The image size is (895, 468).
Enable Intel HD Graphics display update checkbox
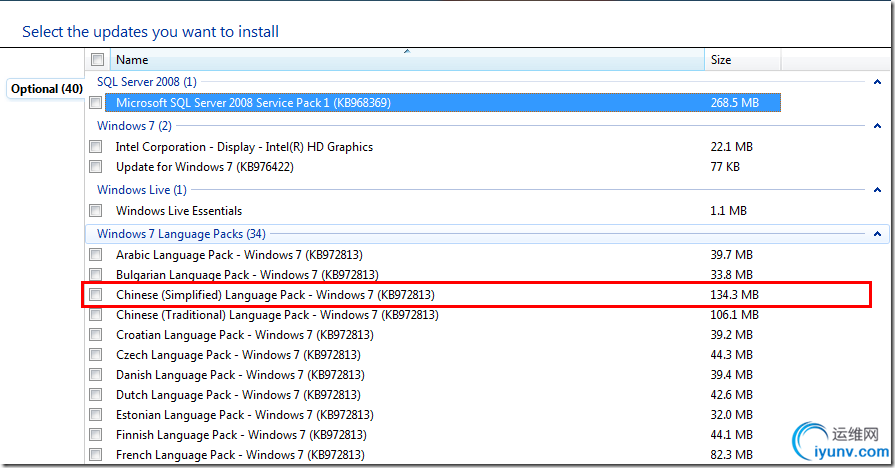click(x=96, y=147)
